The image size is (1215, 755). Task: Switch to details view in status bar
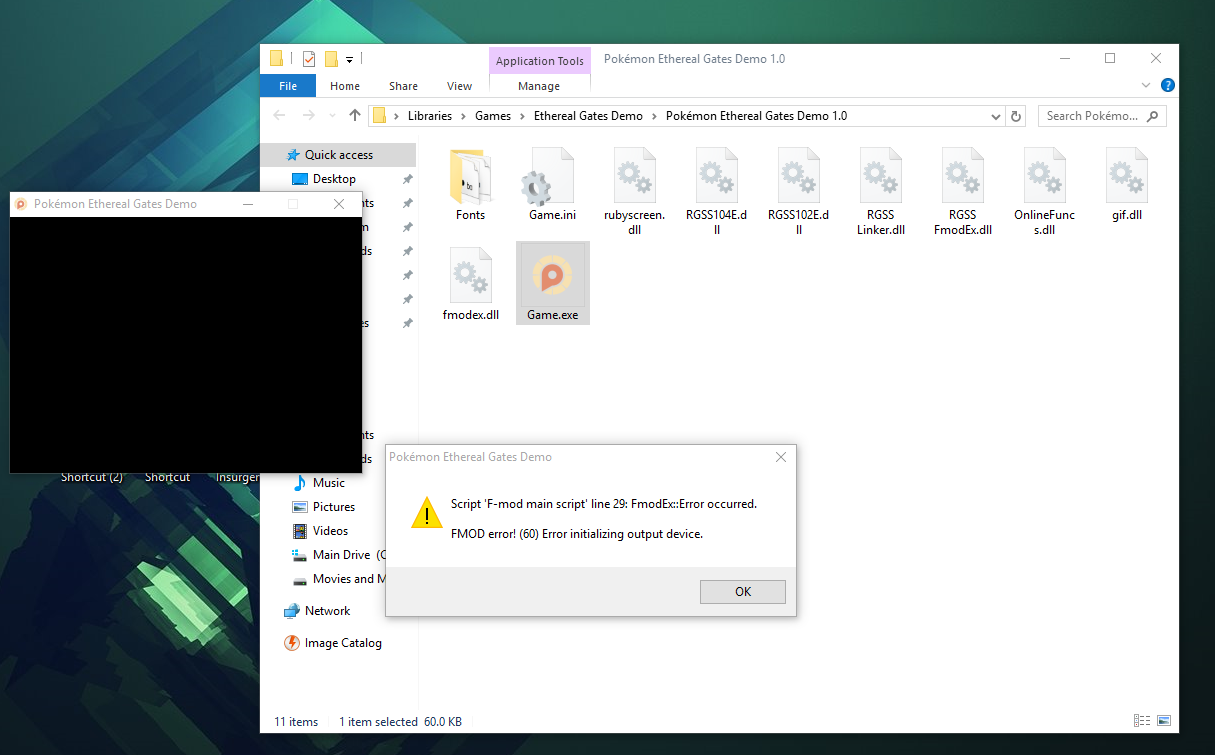pos(1141,721)
